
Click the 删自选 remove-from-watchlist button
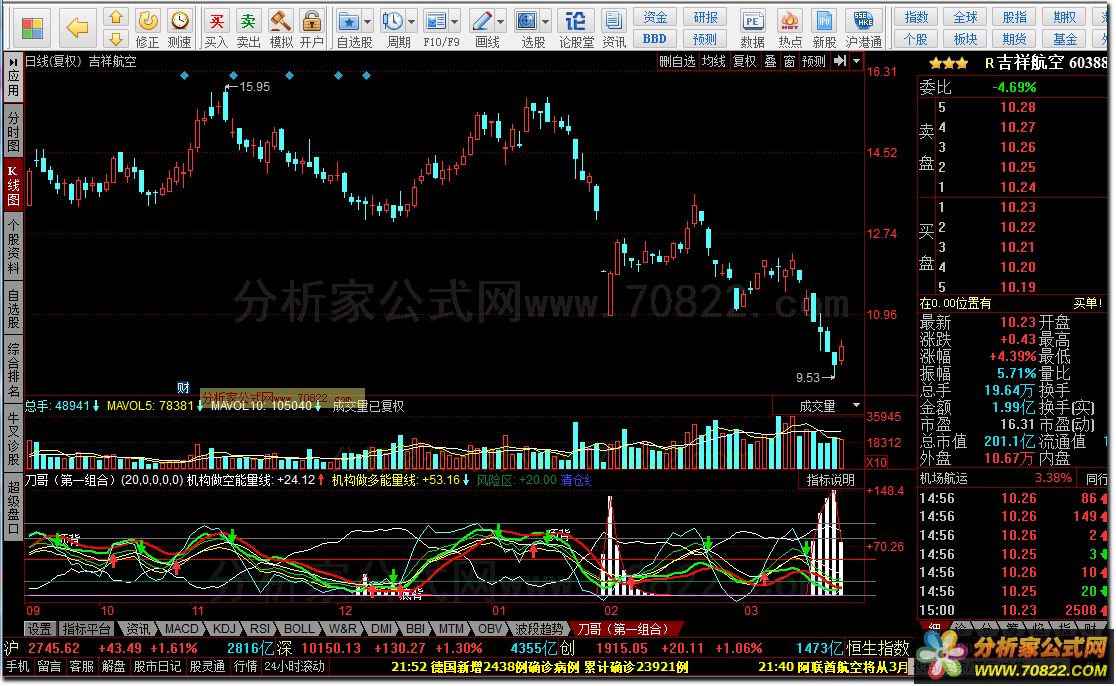tap(677, 61)
